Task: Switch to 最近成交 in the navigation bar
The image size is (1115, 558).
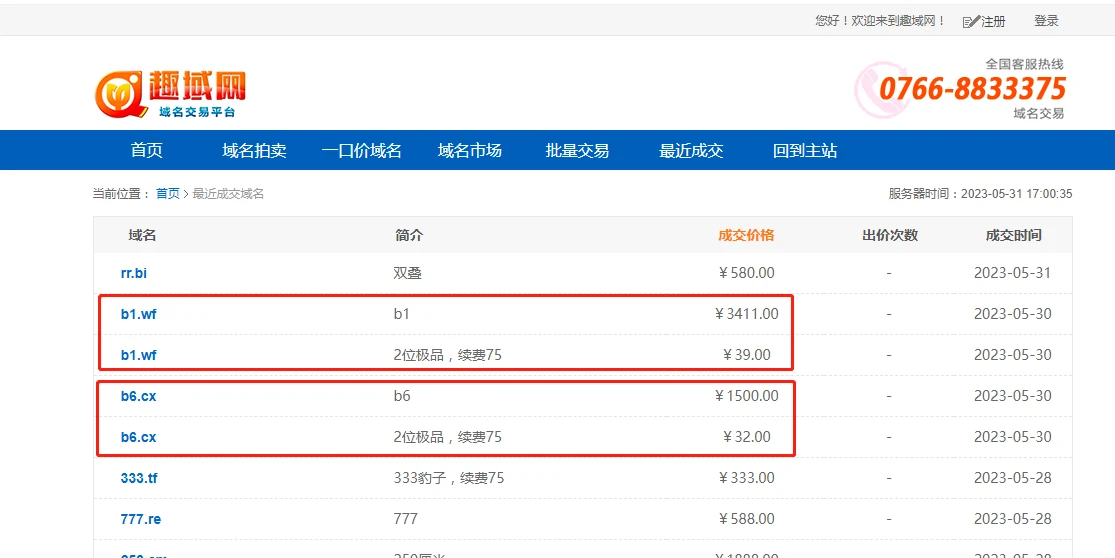Action: pyautogui.click(x=690, y=151)
